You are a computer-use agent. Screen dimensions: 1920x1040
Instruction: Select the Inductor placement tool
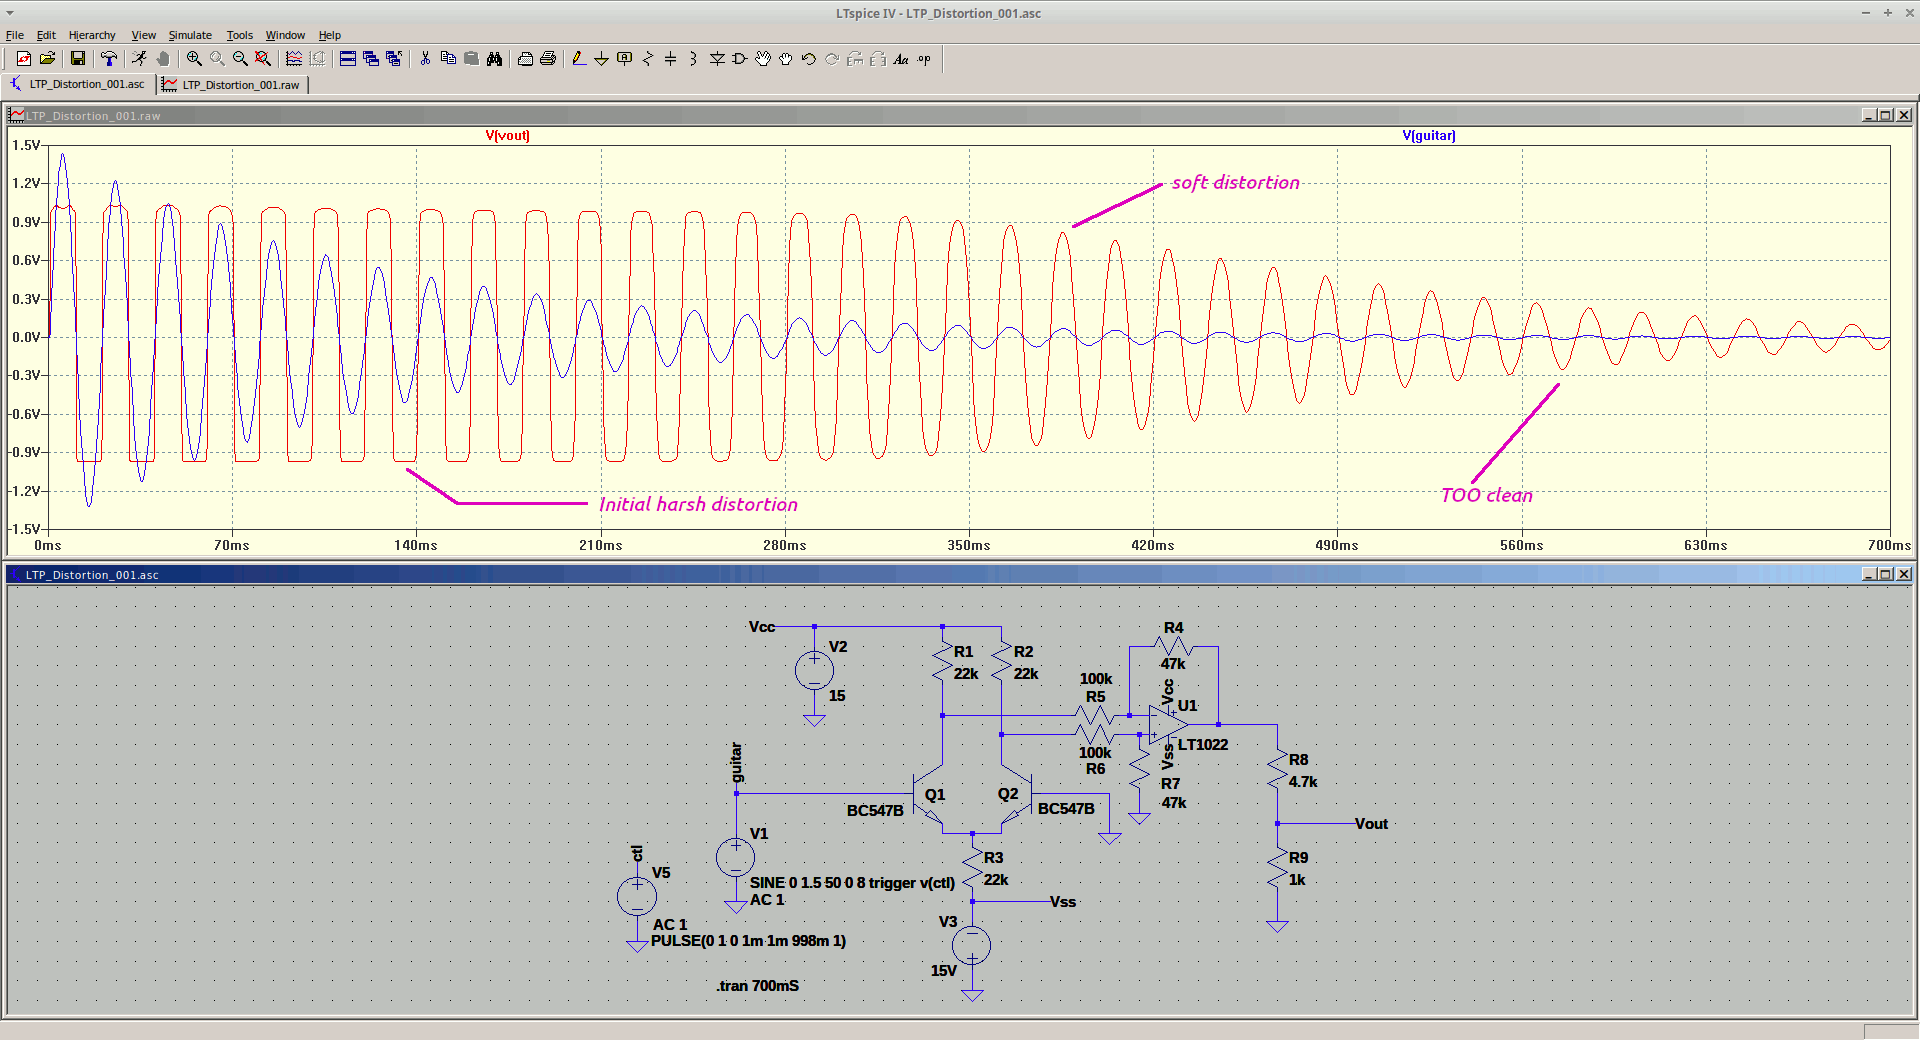pos(693,59)
